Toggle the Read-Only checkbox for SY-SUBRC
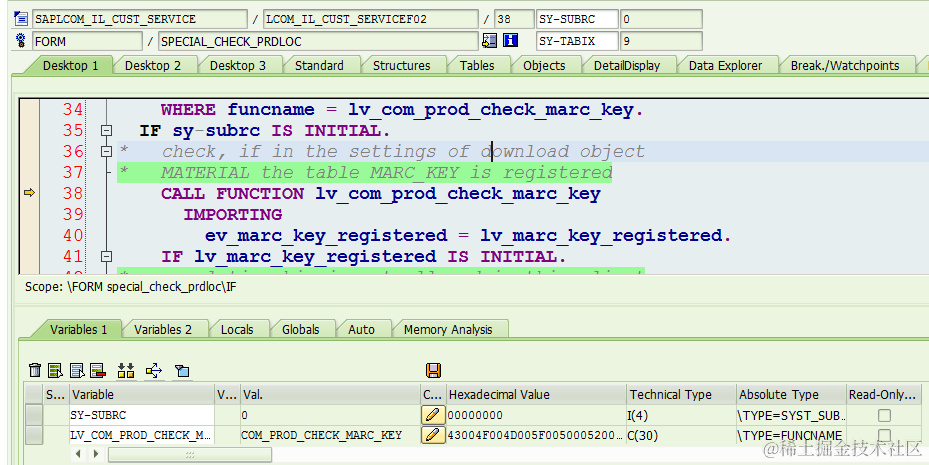This screenshot has width=929, height=465. point(884,415)
